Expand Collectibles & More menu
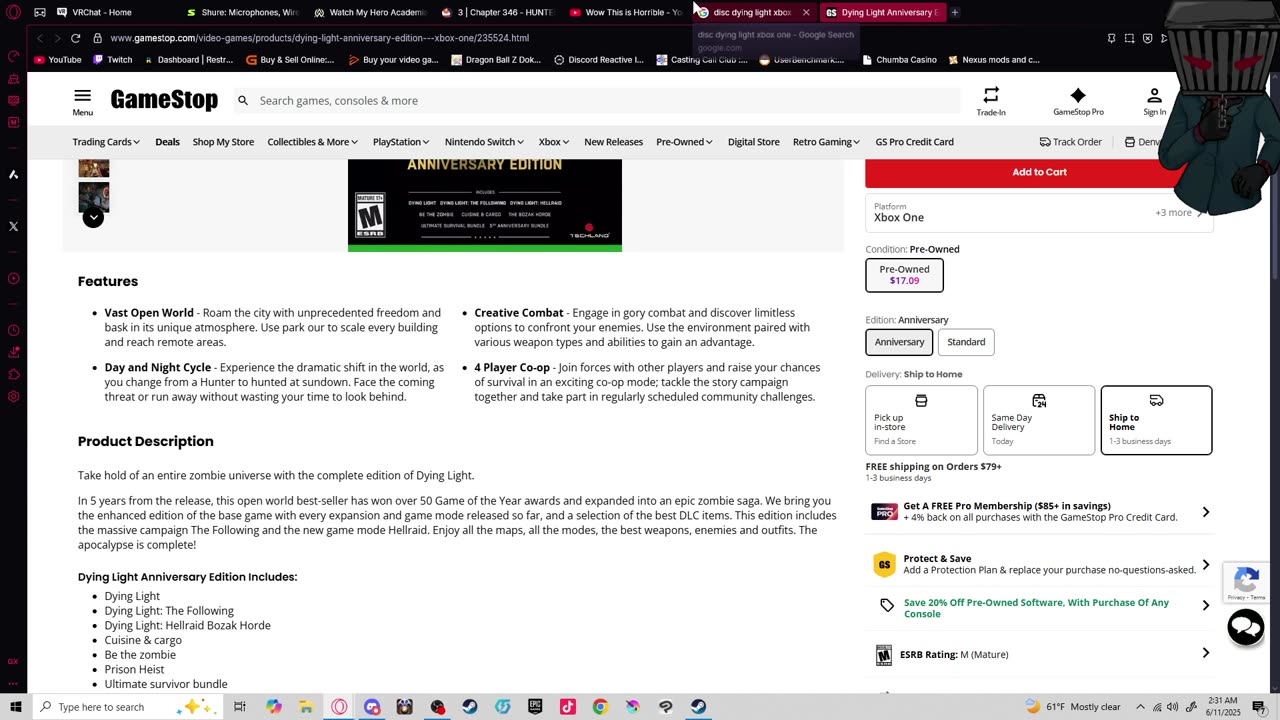Viewport: 1280px width, 720px height. [313, 142]
